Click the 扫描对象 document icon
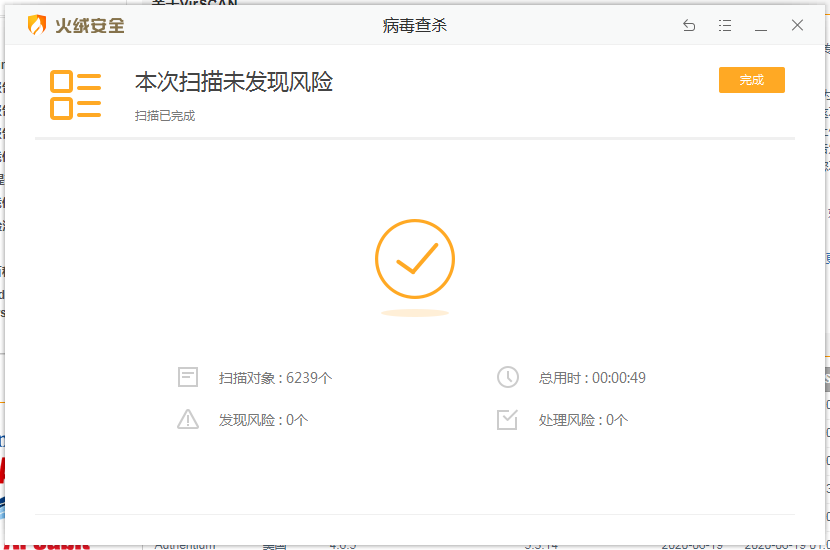This screenshot has height=550, width=830. click(188, 377)
